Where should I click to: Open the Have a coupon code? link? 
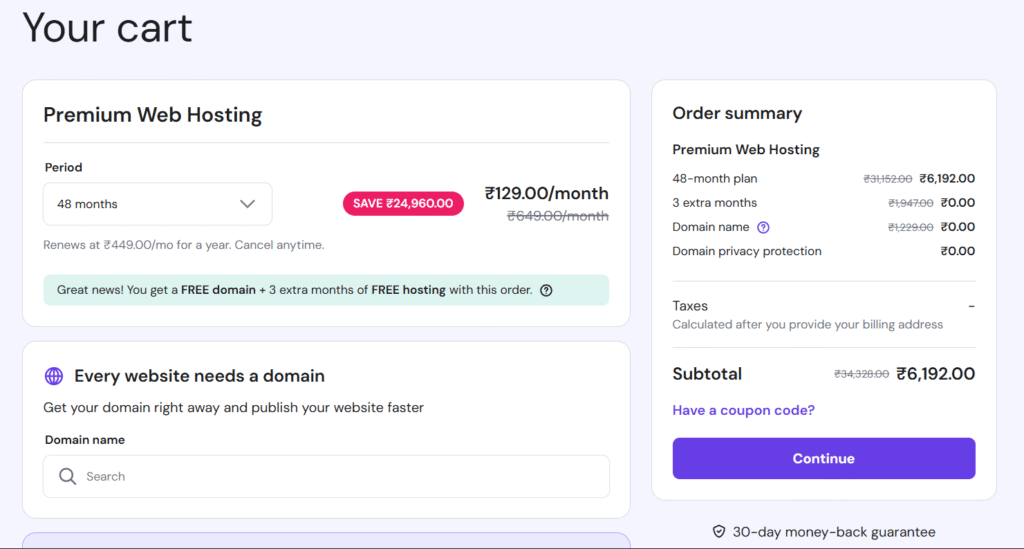pyautogui.click(x=743, y=410)
